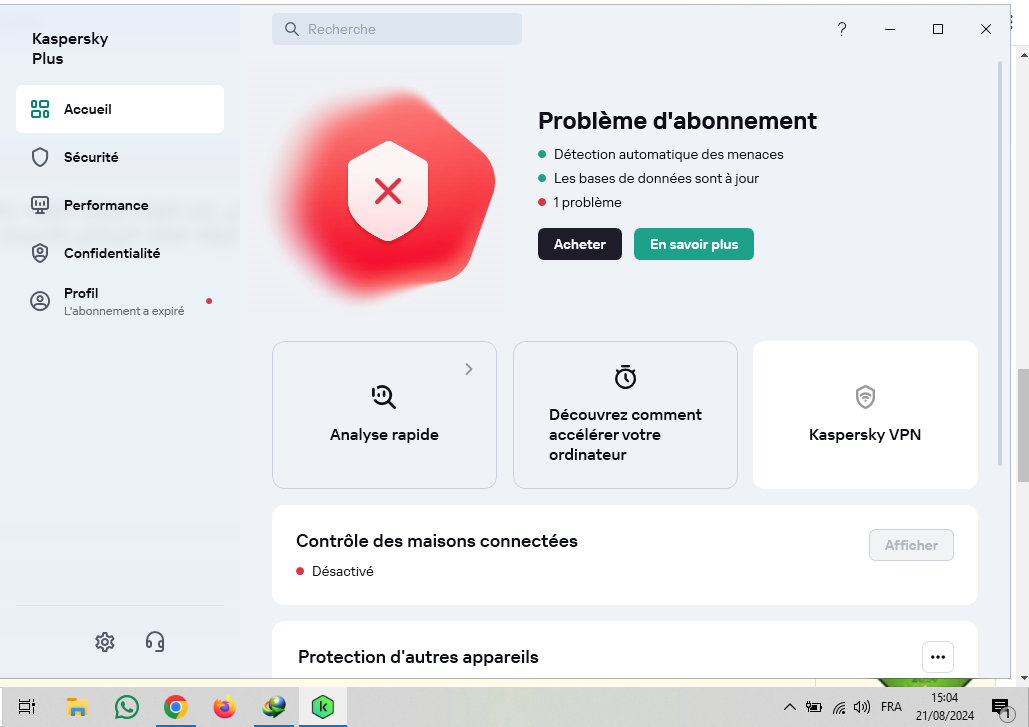Click the red shield status icon
Image resolution: width=1029 pixels, height=727 pixels.
pos(388,191)
